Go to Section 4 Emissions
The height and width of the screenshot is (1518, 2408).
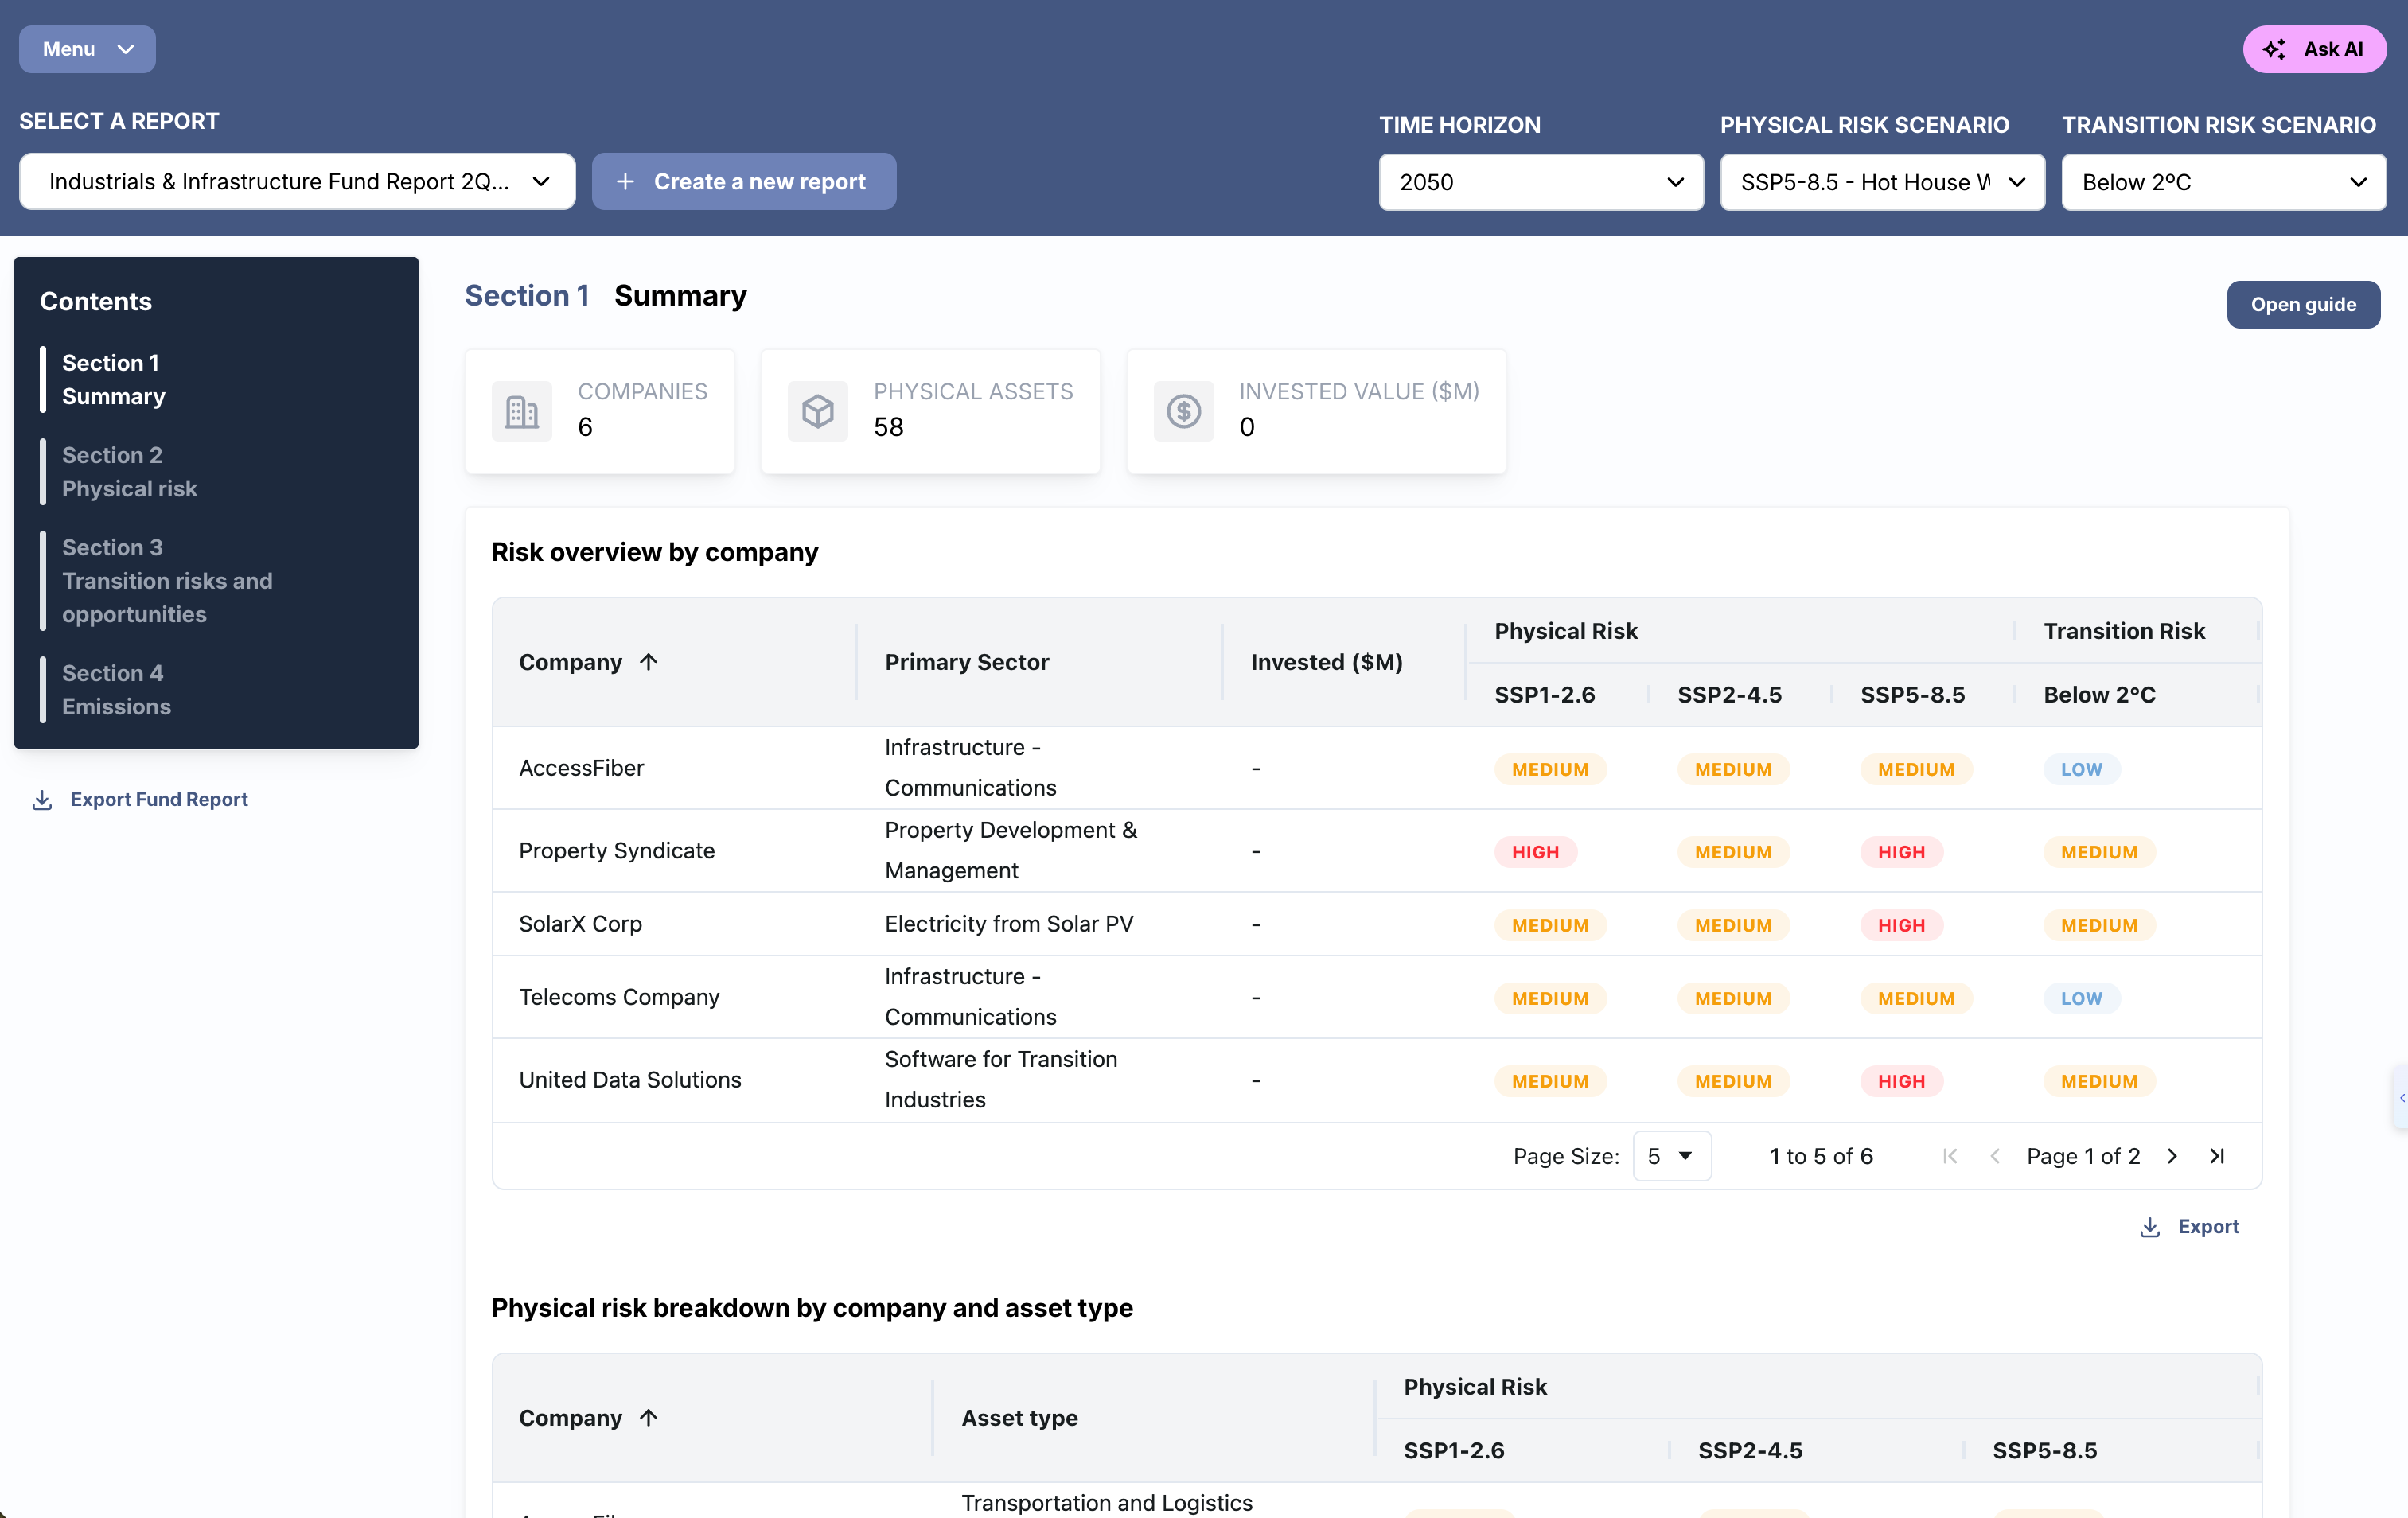[116, 690]
